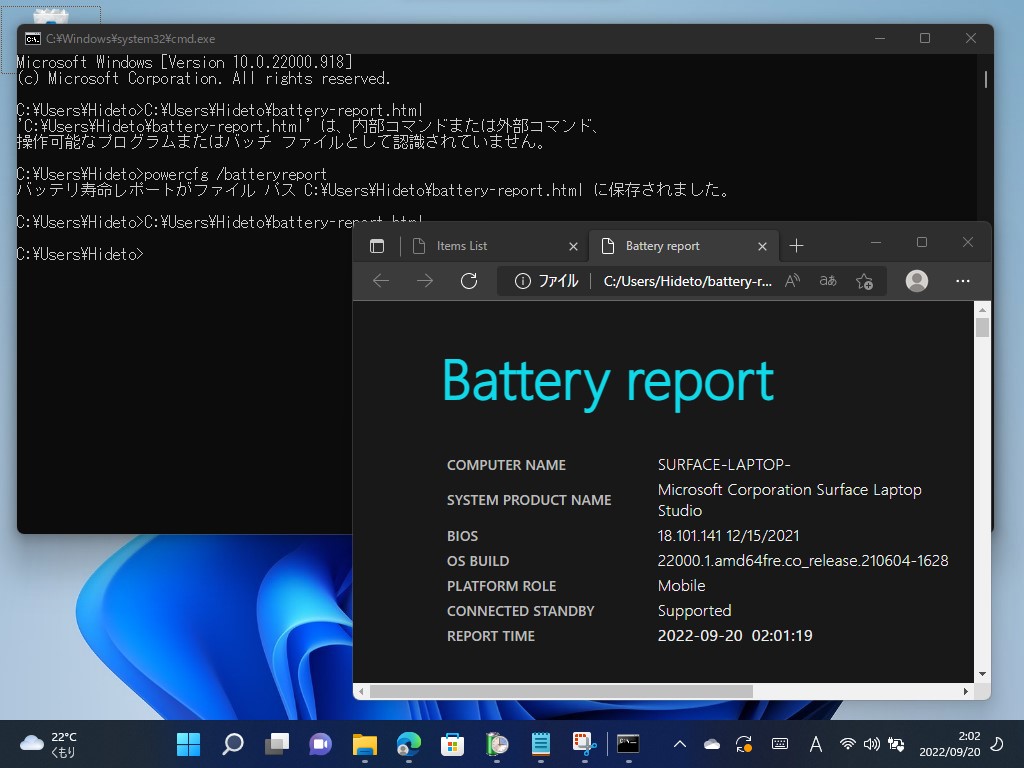This screenshot has height=768, width=1024.
Task: Open the tab actions menu in Edge
Action: 378,245
